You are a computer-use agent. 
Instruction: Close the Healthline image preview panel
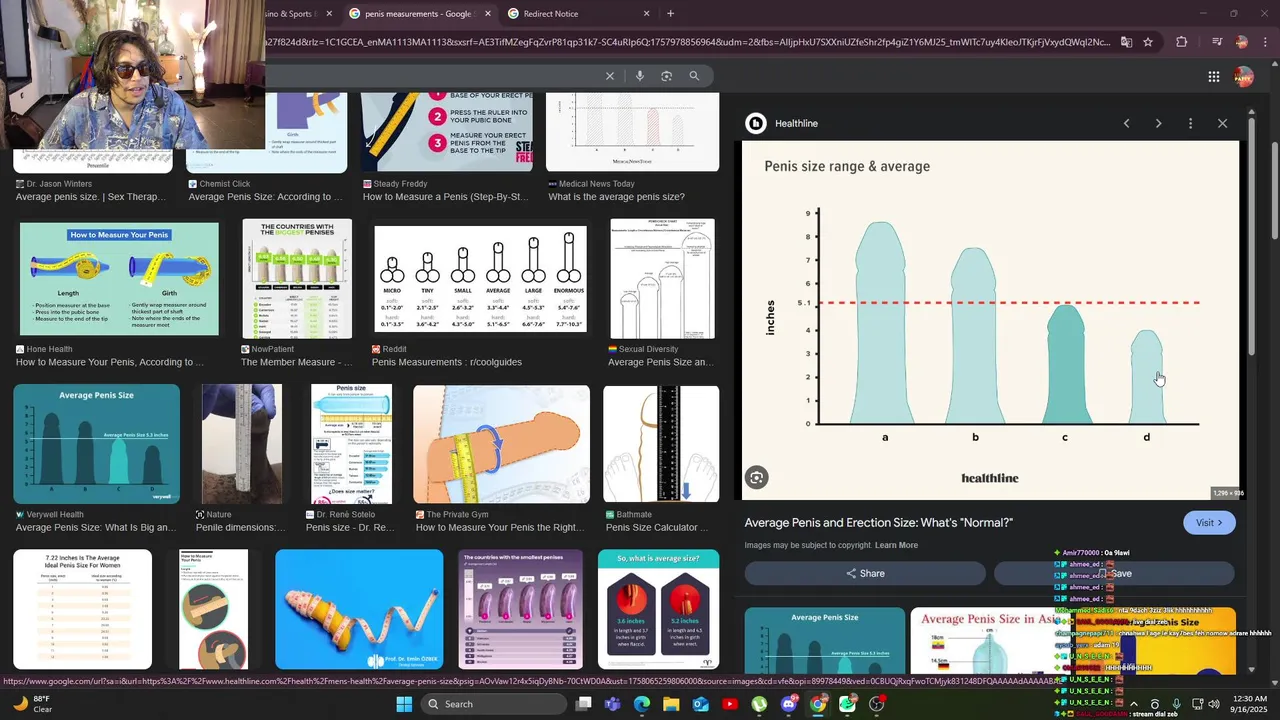pyautogui.click(x=1222, y=123)
